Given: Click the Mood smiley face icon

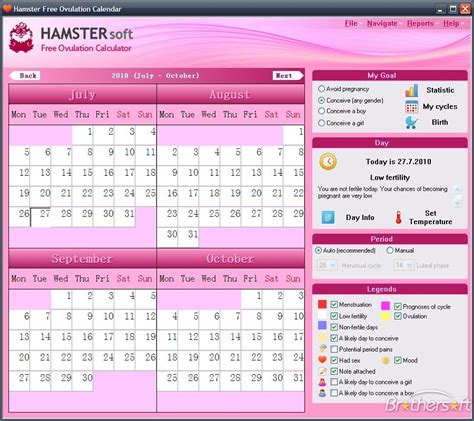Looking at the screenshot, I should pyautogui.click(x=385, y=360).
